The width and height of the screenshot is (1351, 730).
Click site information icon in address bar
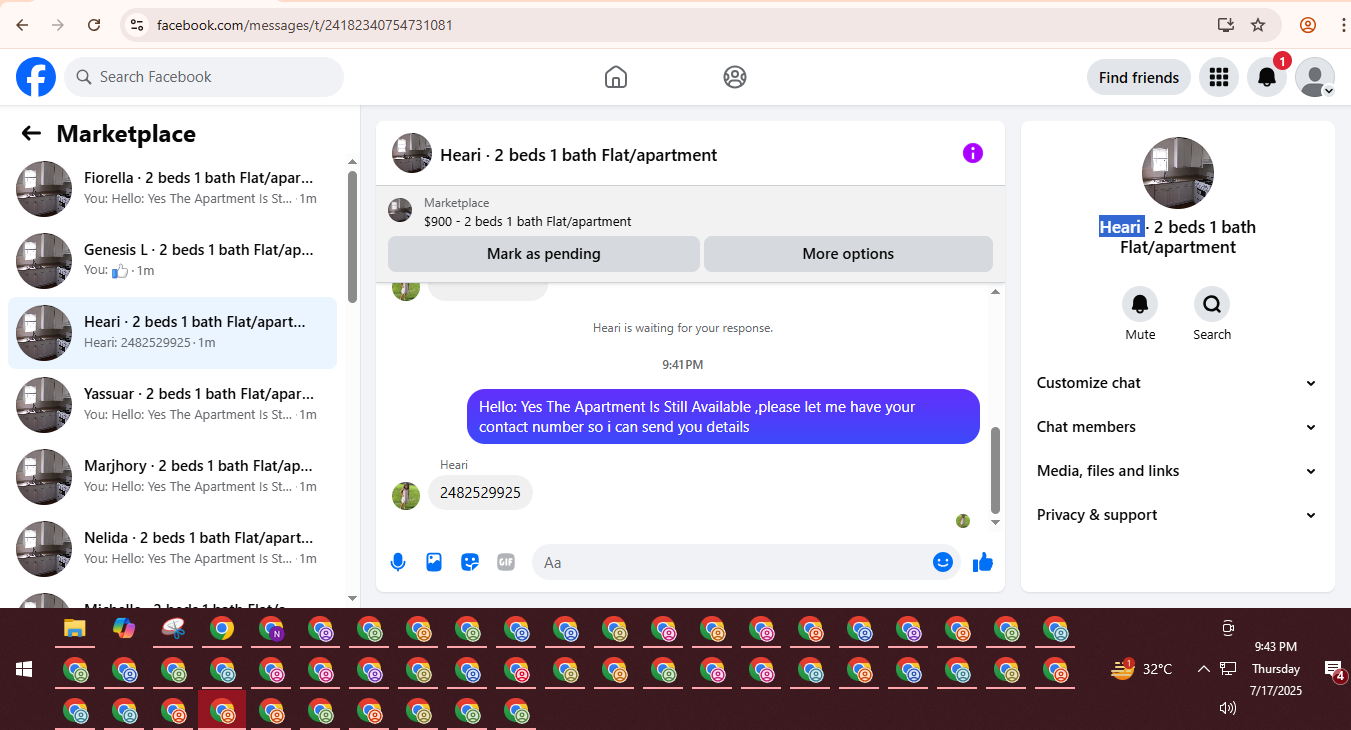click(137, 25)
